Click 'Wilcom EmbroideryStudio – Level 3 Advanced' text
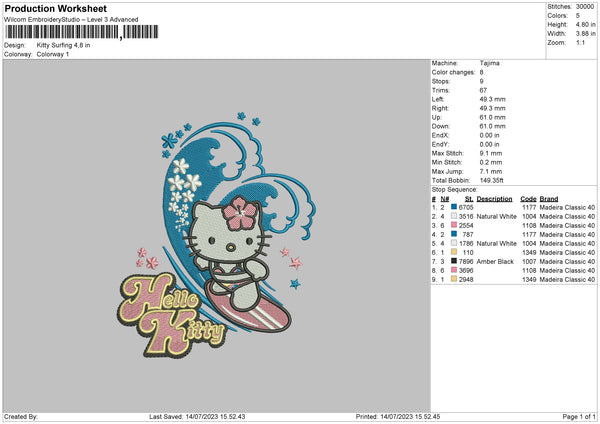Screen dimensions: 600x424 tap(71, 20)
